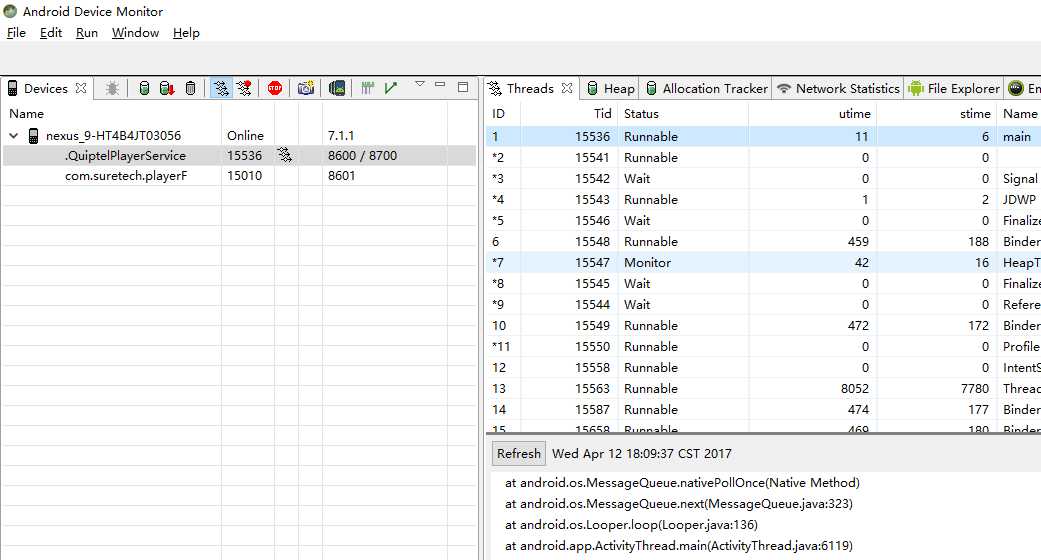The height and width of the screenshot is (560, 1041).
Task: Close the Threads tab
Action: (x=567, y=88)
